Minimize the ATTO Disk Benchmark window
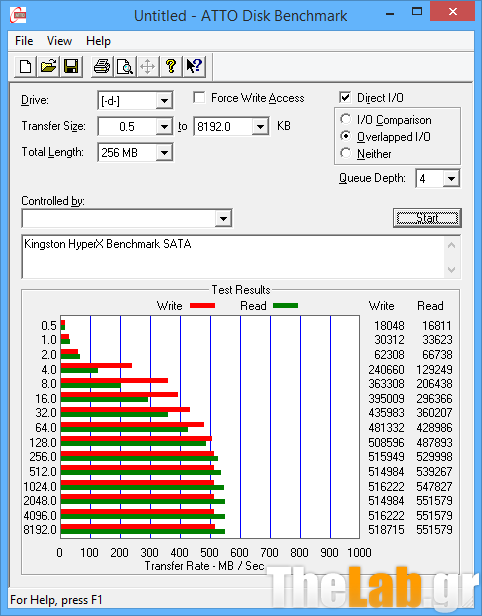 [x=390, y=13]
